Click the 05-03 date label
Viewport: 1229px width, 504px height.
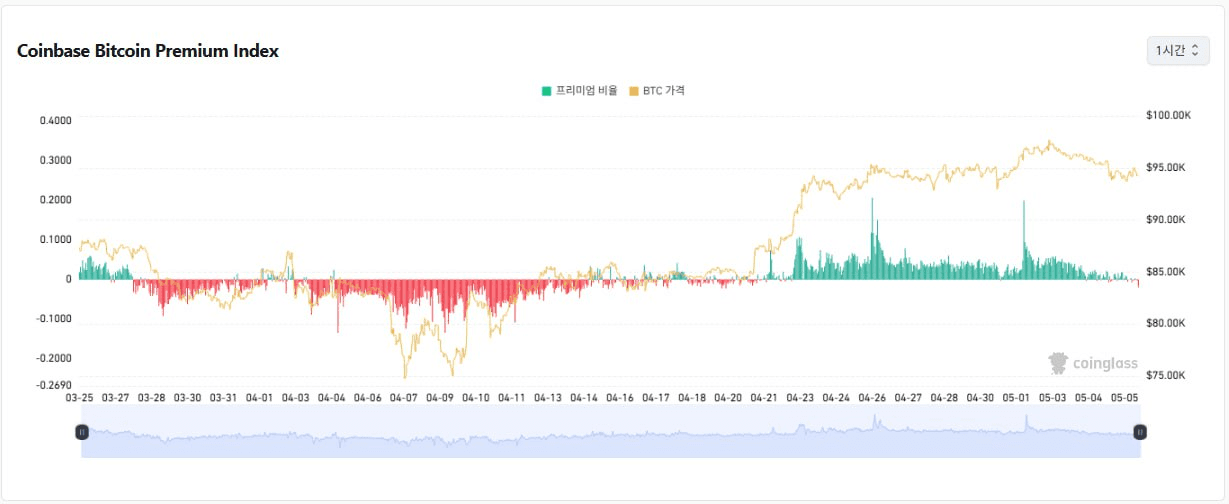click(x=1052, y=398)
